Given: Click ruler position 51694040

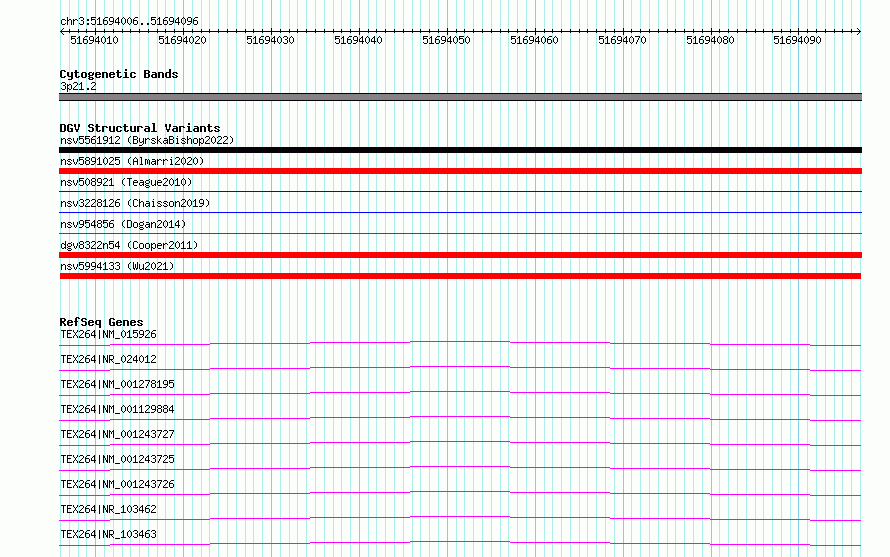Looking at the screenshot, I should click(x=358, y=40).
